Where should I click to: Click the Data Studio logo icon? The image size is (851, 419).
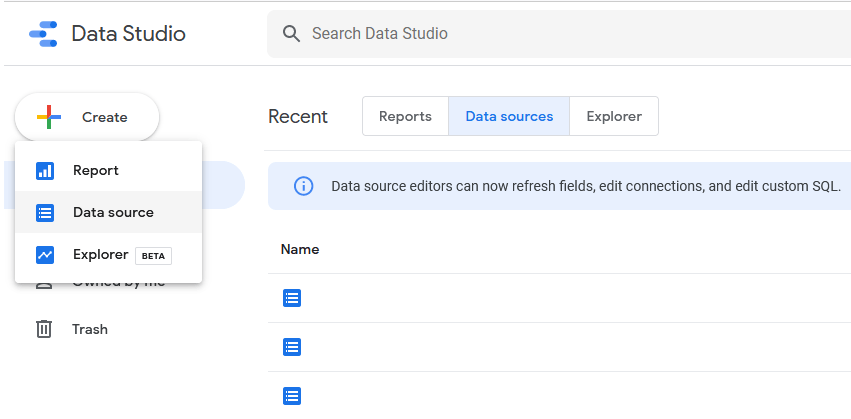(x=43, y=34)
